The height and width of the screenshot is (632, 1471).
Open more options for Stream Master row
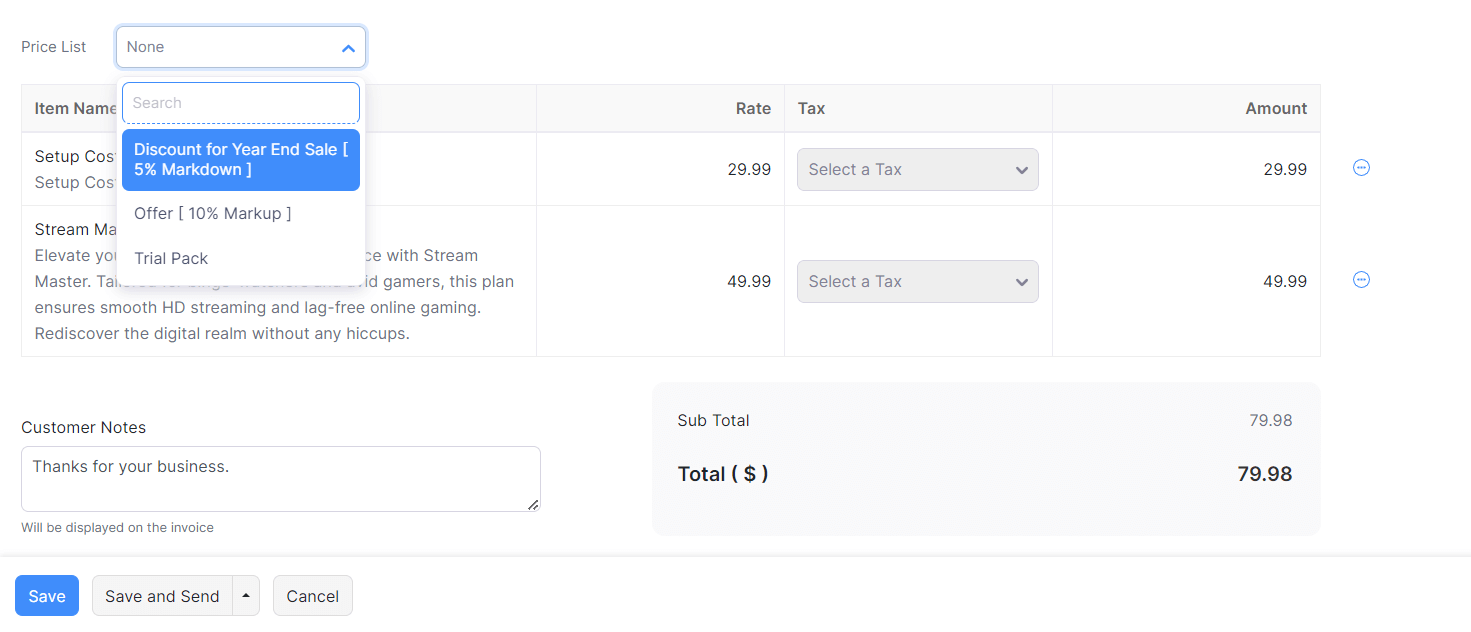1361,280
